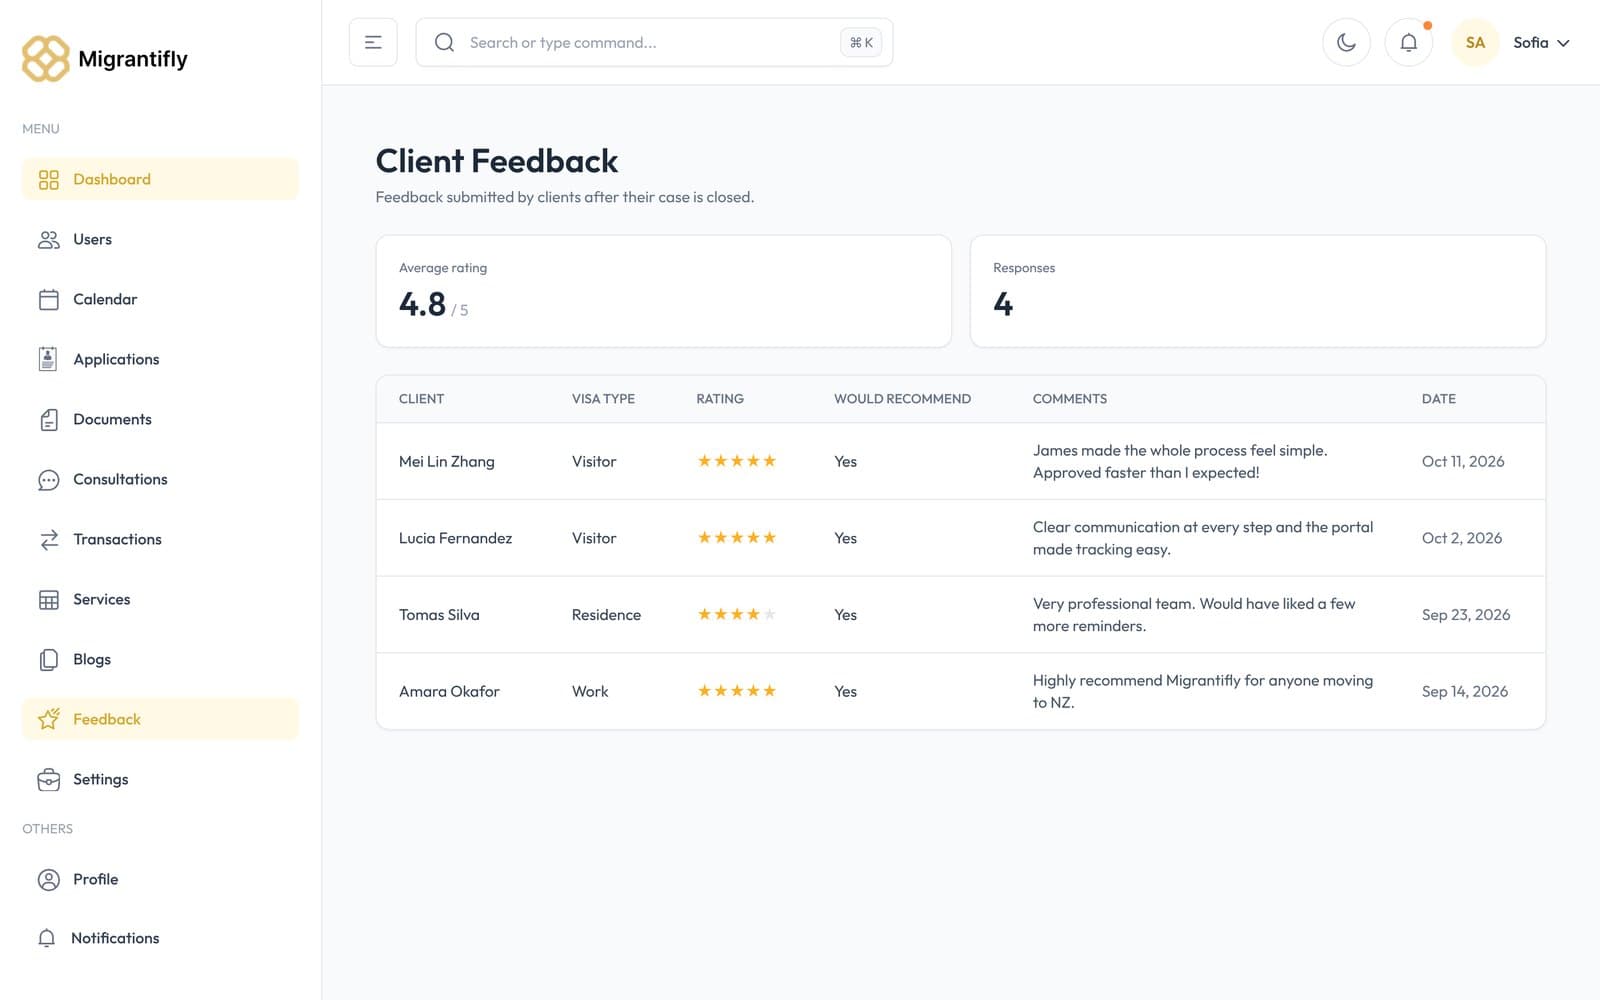Click the WOULD RECOMMEND column header
1600x1000 pixels.
click(x=902, y=399)
